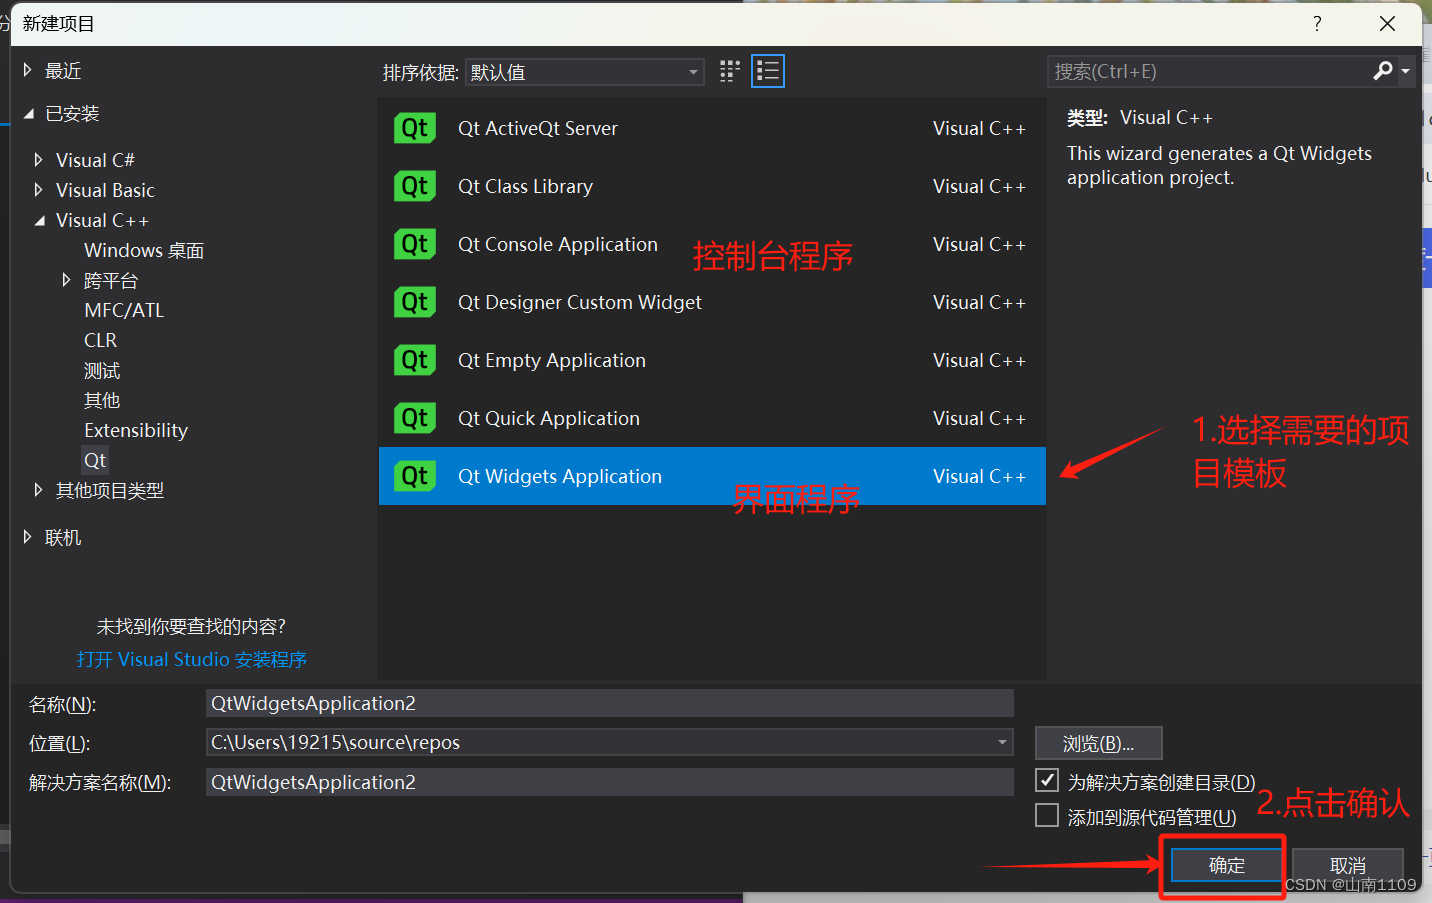Screen dimensions: 1432x903
Task: Click the Qt Empty Application green icon
Action: pyautogui.click(x=414, y=360)
